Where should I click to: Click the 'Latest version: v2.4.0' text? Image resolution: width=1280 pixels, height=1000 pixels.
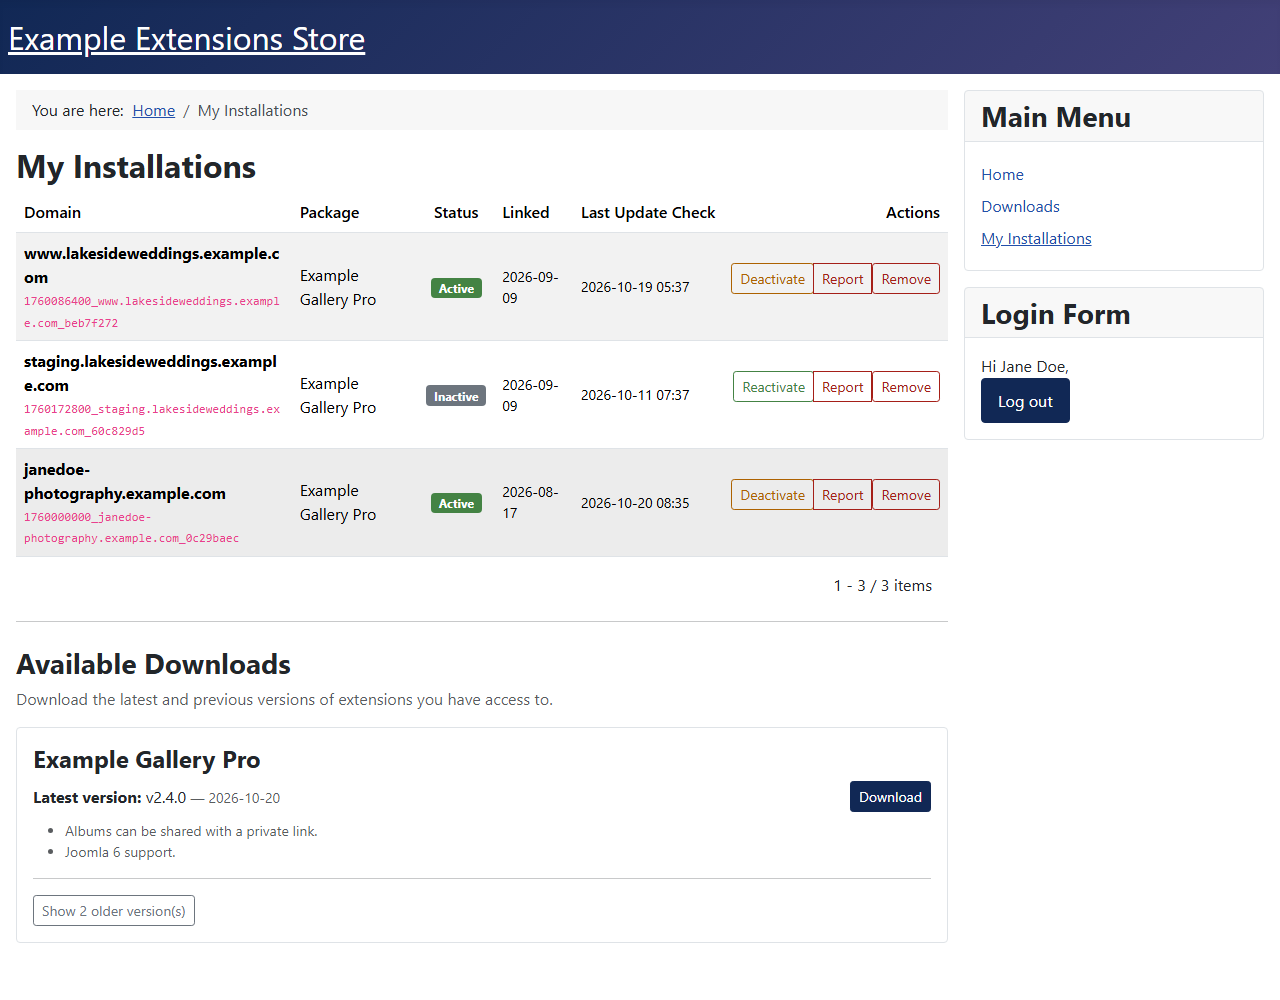110,798
